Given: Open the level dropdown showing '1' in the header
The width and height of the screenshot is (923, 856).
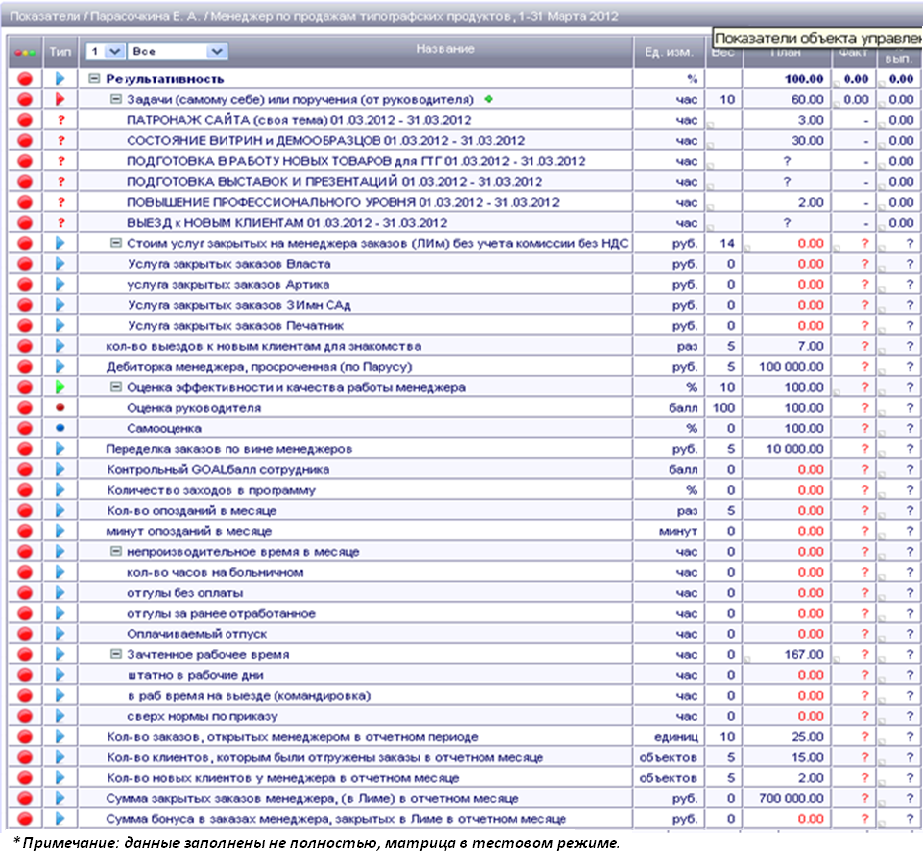Looking at the screenshot, I should pyautogui.click(x=105, y=51).
